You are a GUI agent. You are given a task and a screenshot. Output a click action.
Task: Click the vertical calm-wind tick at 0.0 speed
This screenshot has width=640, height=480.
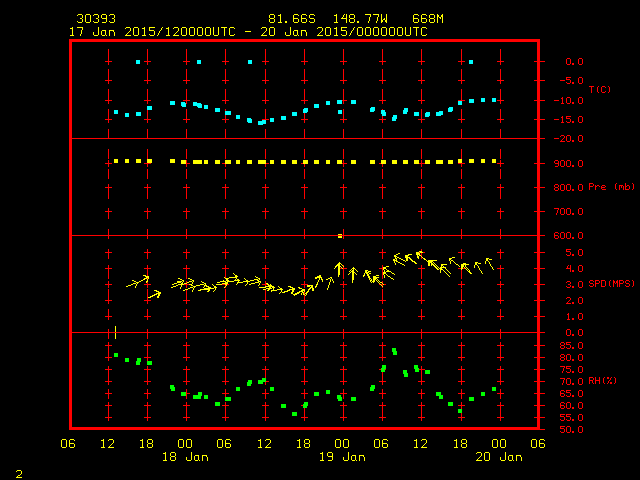116,332
